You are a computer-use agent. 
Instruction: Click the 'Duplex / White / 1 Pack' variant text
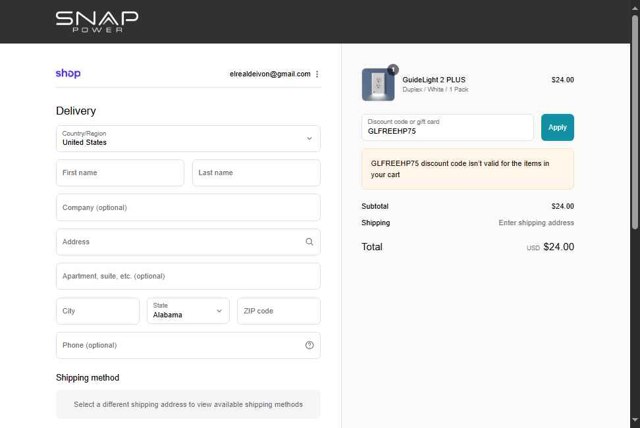[435, 89]
